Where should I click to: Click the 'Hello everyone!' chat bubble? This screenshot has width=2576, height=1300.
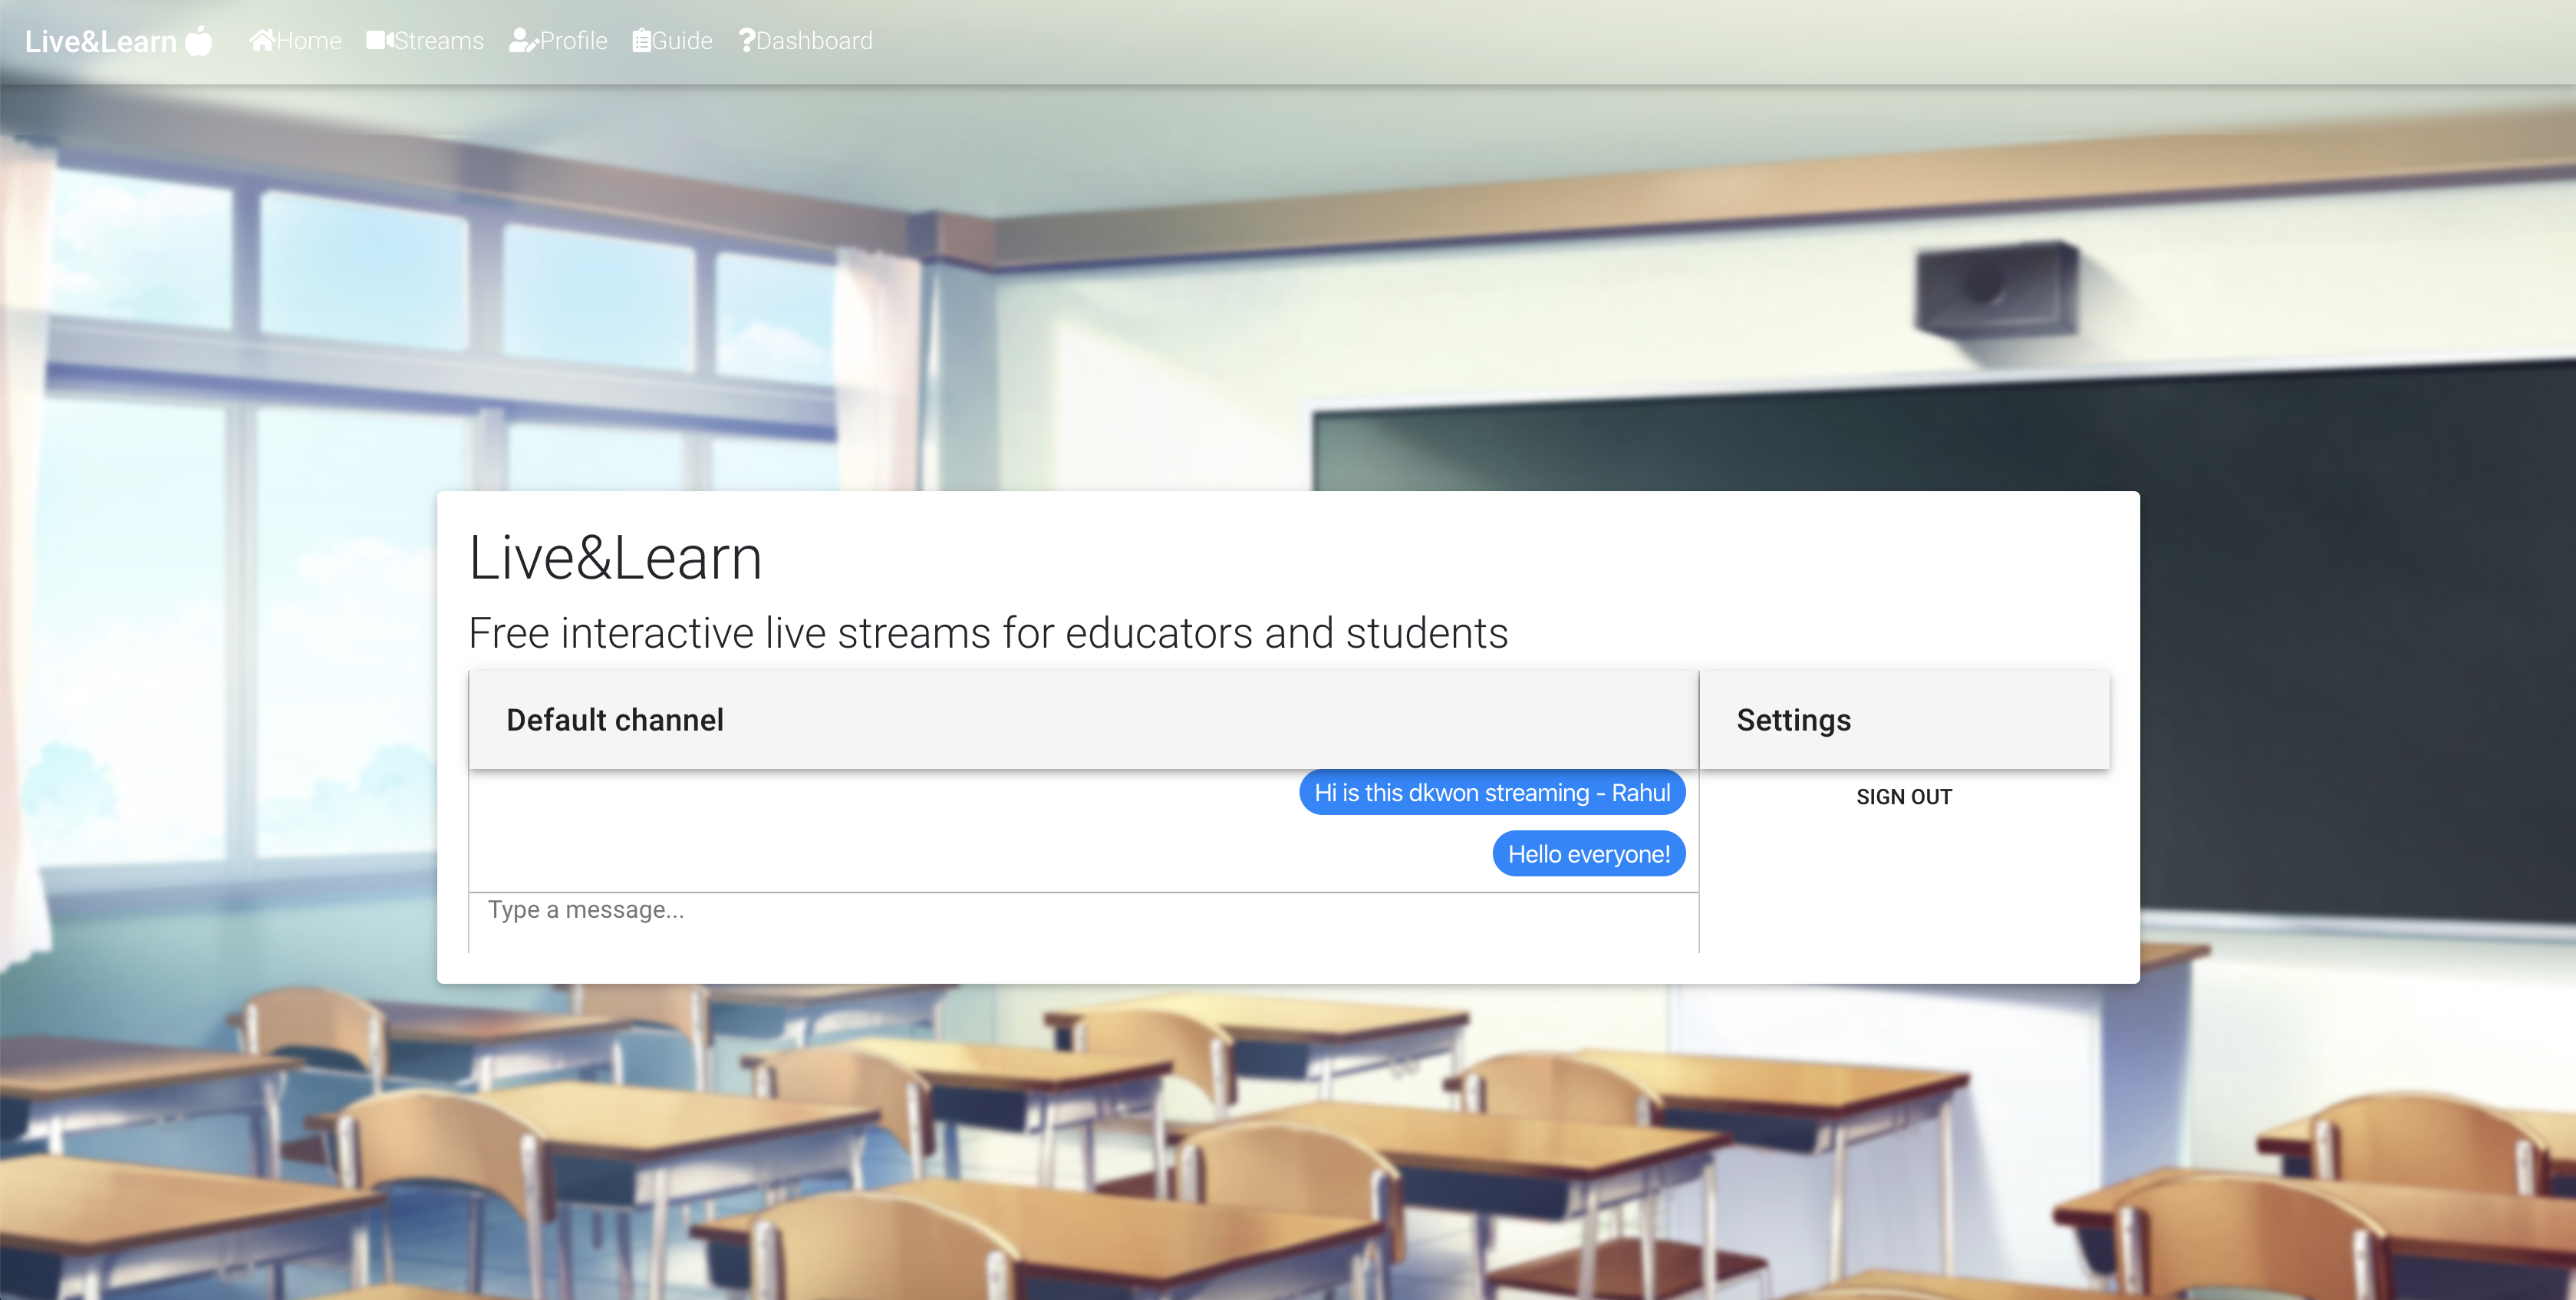[x=1588, y=854]
